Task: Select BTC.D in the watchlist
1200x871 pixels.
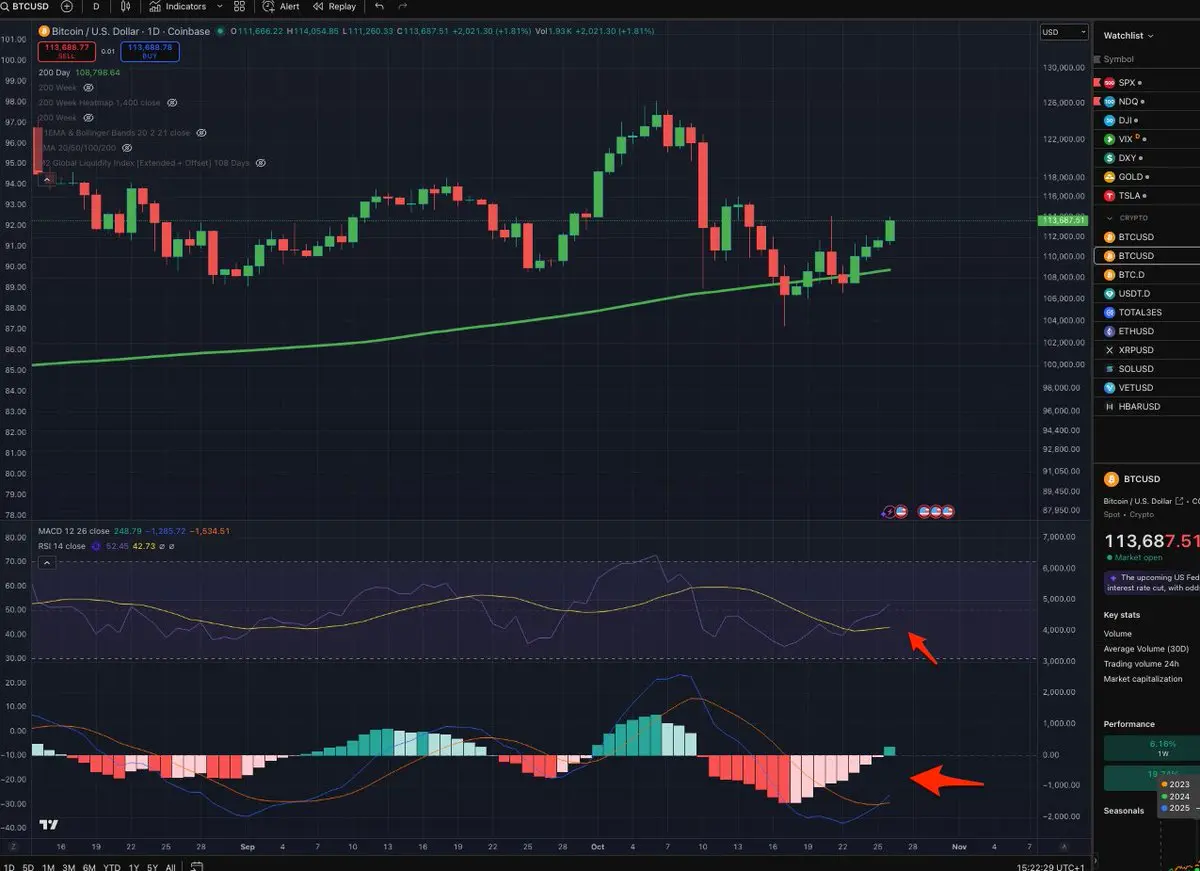Action: point(1147,274)
